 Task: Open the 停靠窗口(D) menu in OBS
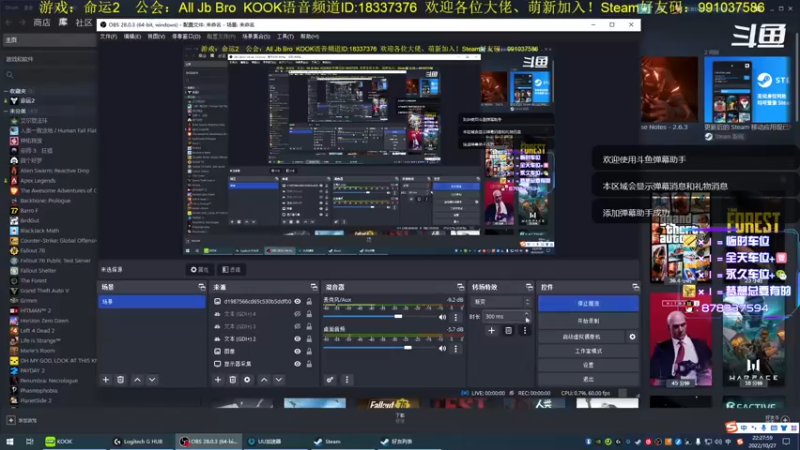186,36
